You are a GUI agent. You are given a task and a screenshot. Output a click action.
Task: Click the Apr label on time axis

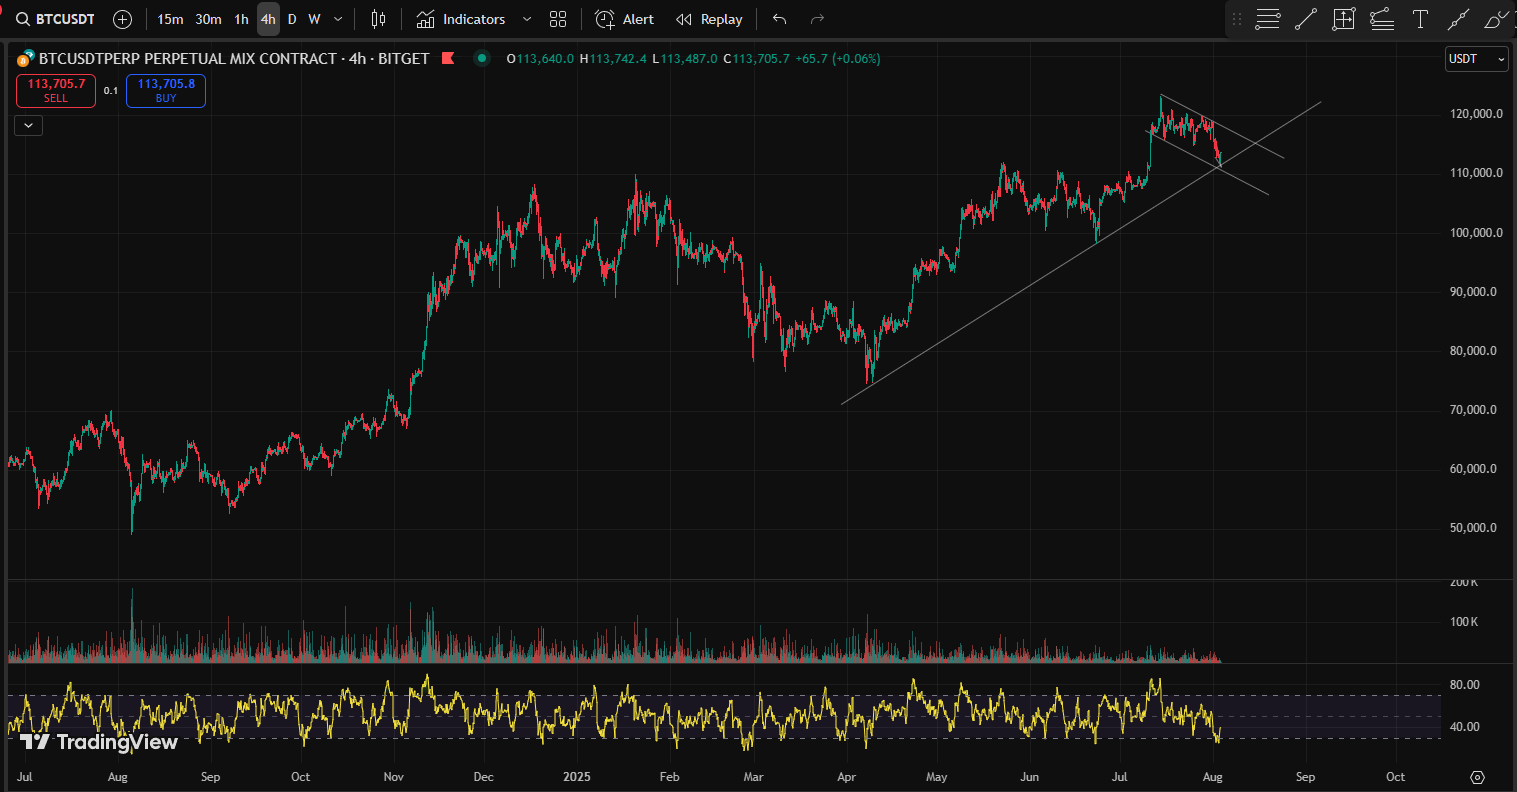coord(846,777)
